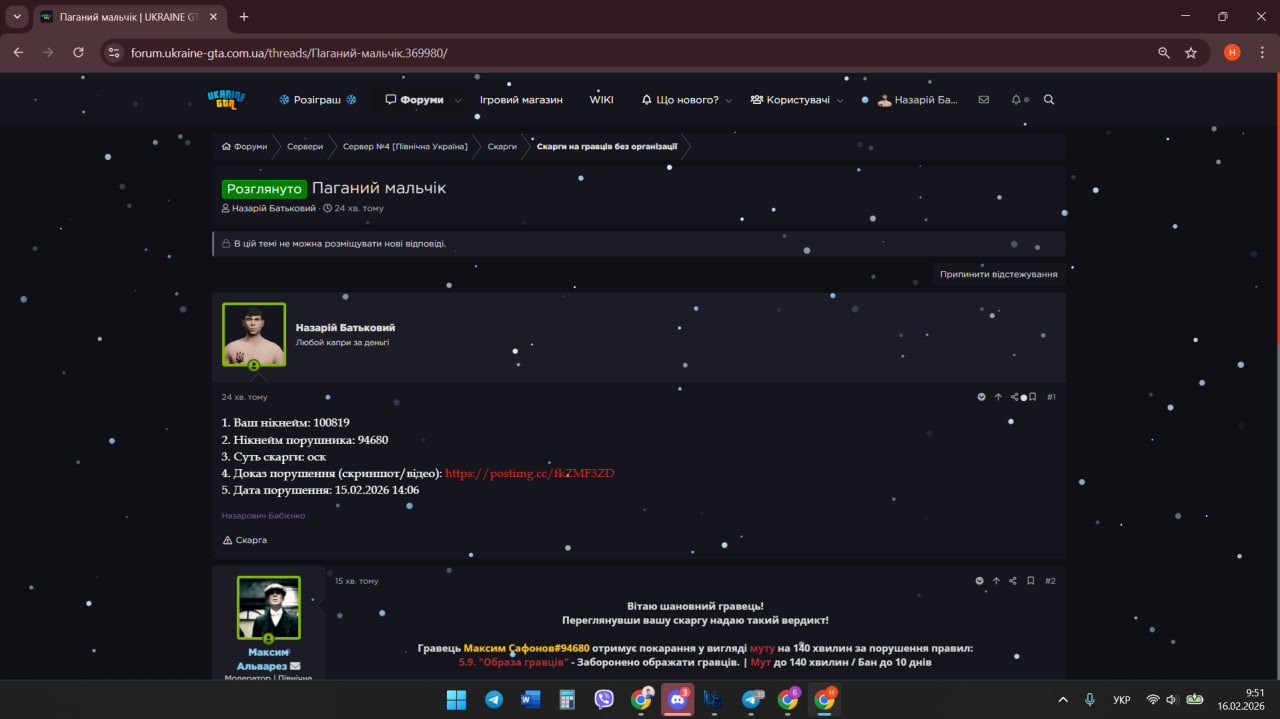Share post #1 using share icon
This screenshot has height=719, width=1280.
click(1014, 397)
